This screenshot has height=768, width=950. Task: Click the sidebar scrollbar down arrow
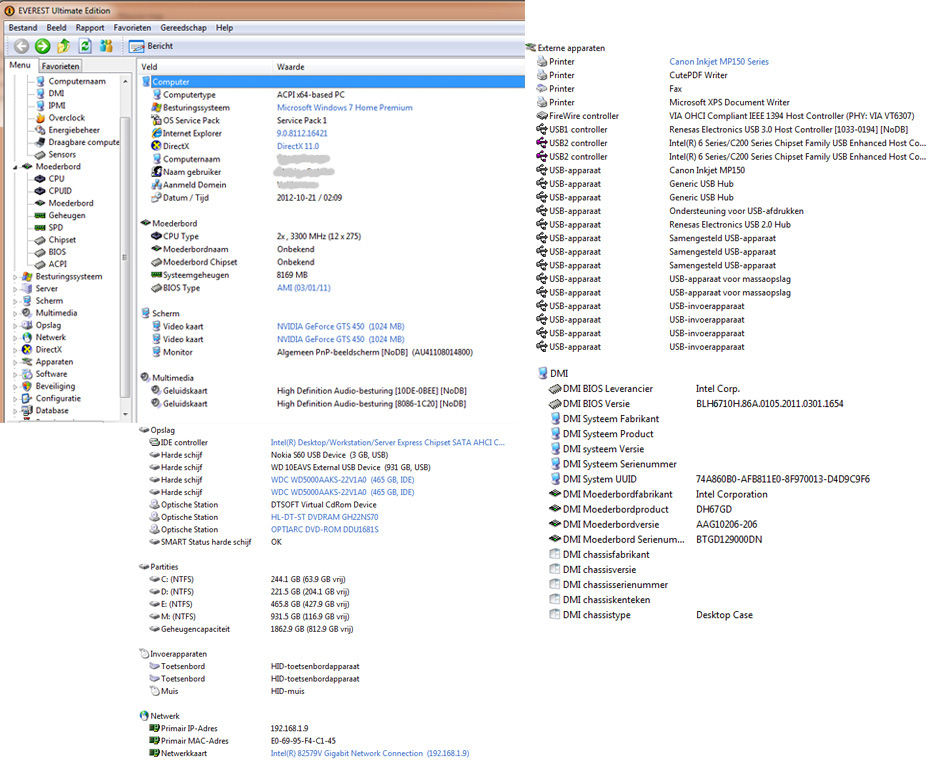pyautogui.click(x=125, y=413)
